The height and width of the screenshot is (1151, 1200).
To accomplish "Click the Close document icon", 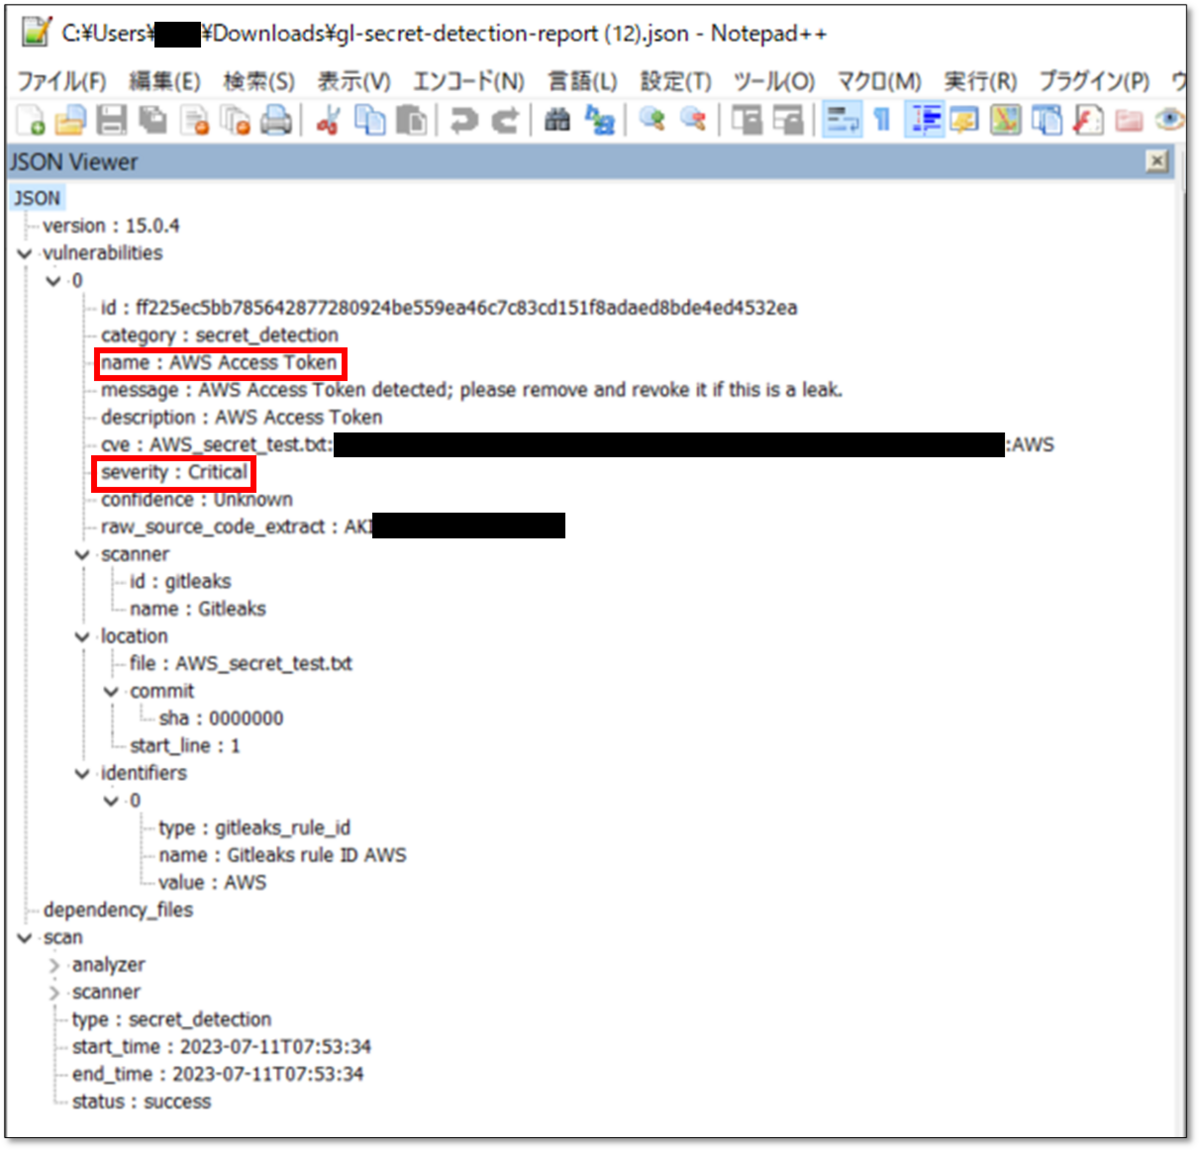I will point(194,121).
